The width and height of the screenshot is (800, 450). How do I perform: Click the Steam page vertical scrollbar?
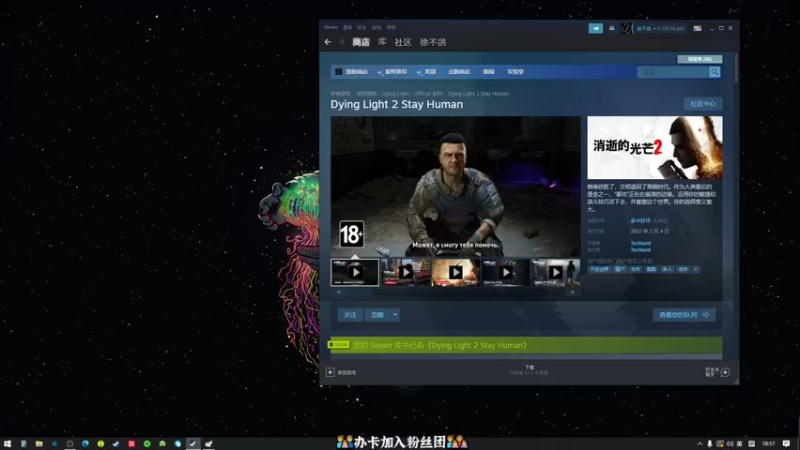(736, 67)
